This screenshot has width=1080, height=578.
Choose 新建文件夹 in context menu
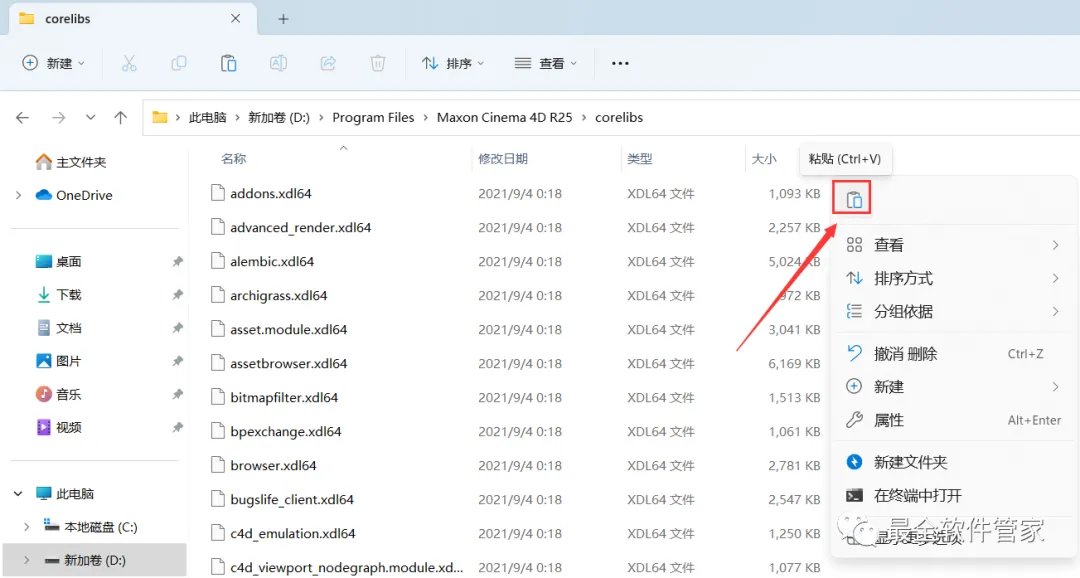(953, 462)
